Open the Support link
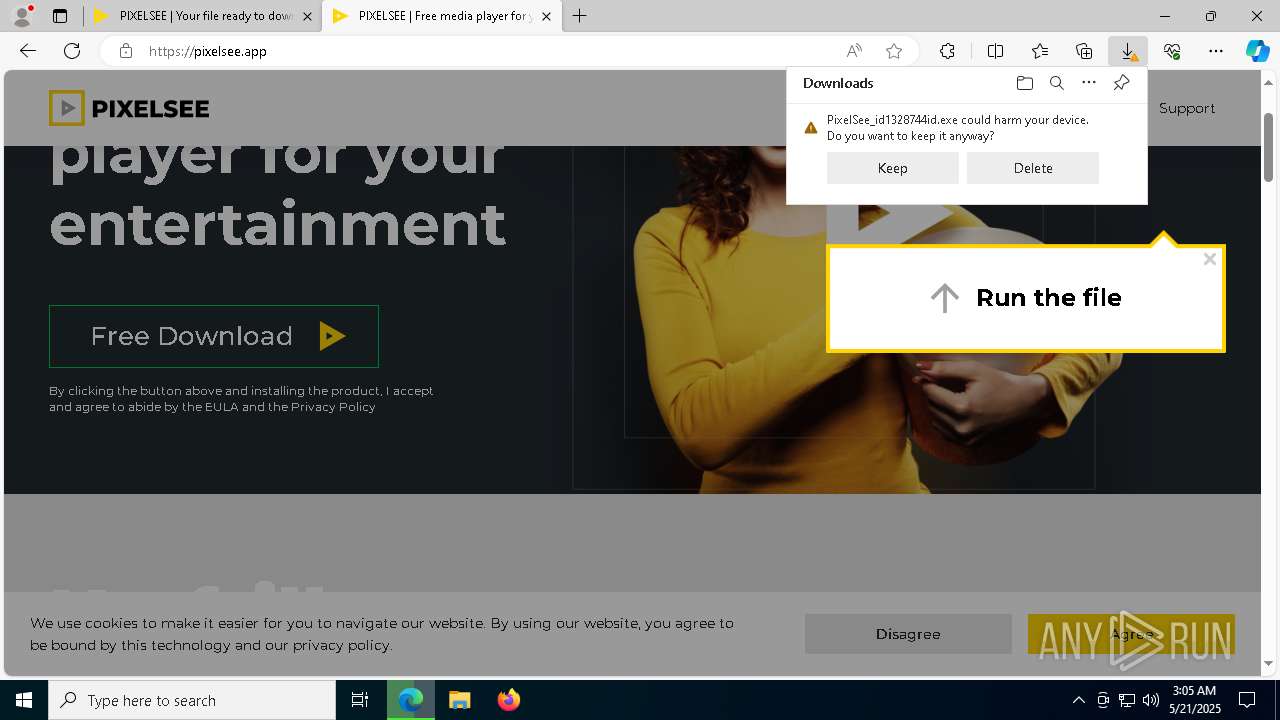 tap(1187, 108)
